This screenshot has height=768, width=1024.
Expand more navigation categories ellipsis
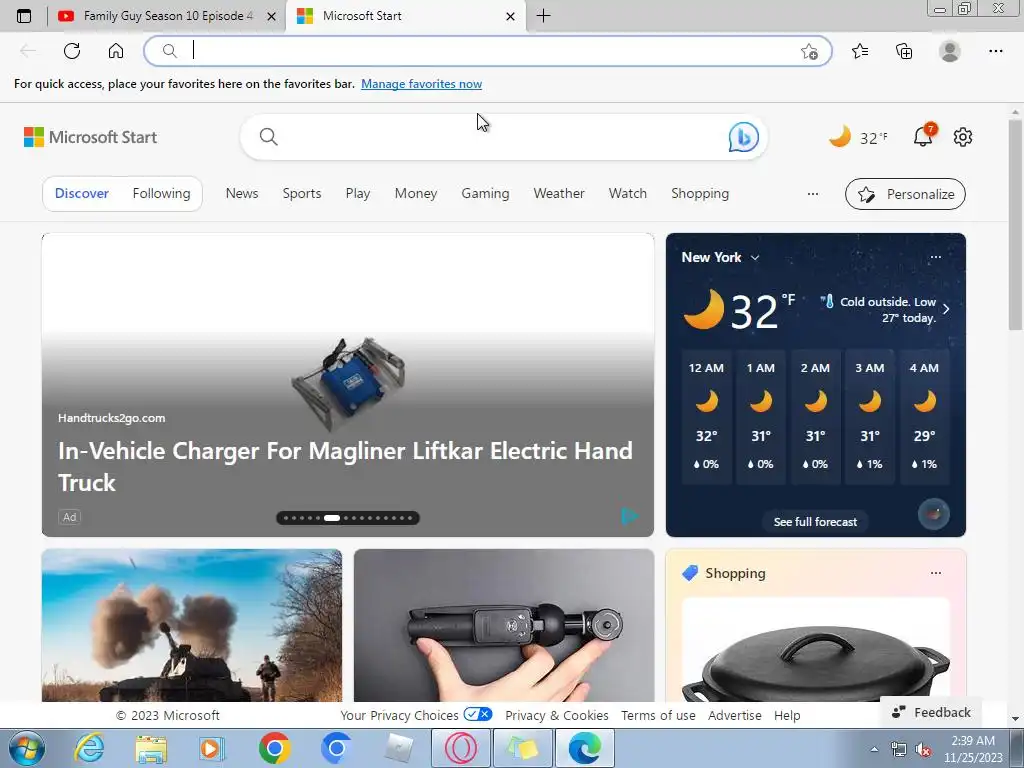[812, 194]
